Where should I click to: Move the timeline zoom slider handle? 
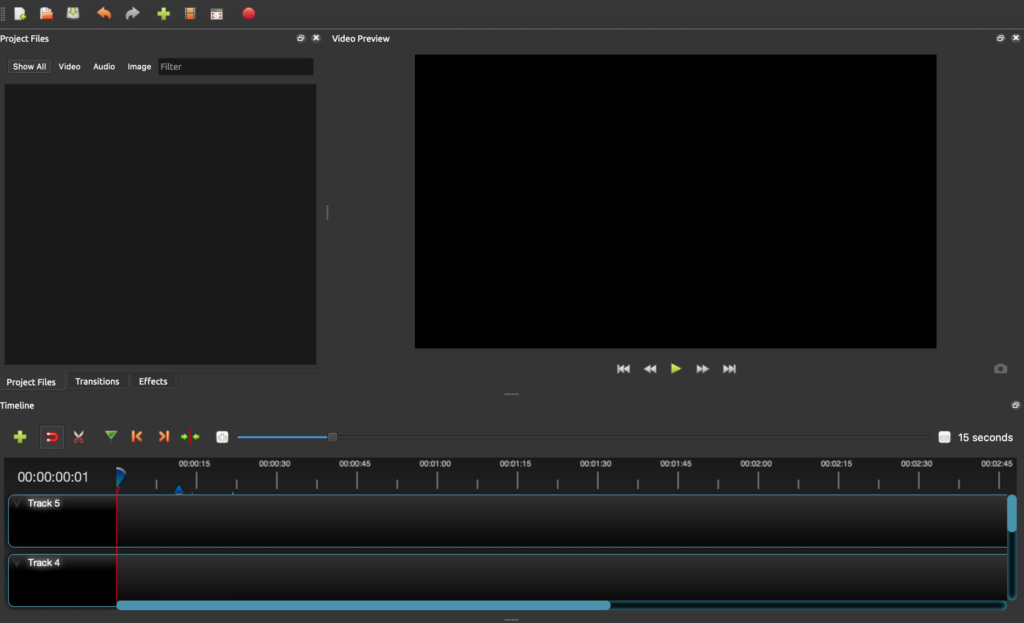click(x=332, y=437)
